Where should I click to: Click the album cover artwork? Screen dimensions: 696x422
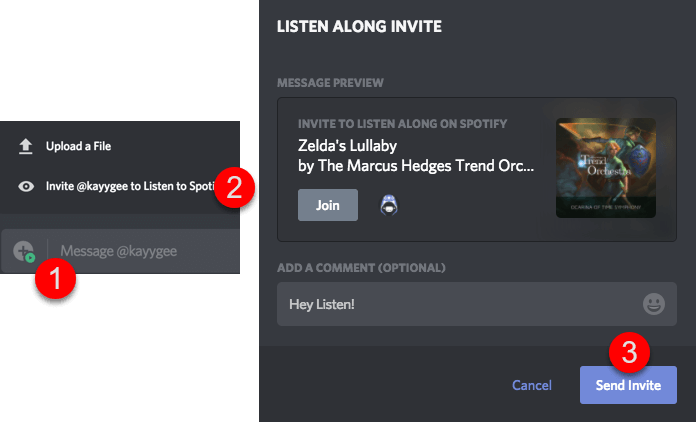tap(606, 168)
